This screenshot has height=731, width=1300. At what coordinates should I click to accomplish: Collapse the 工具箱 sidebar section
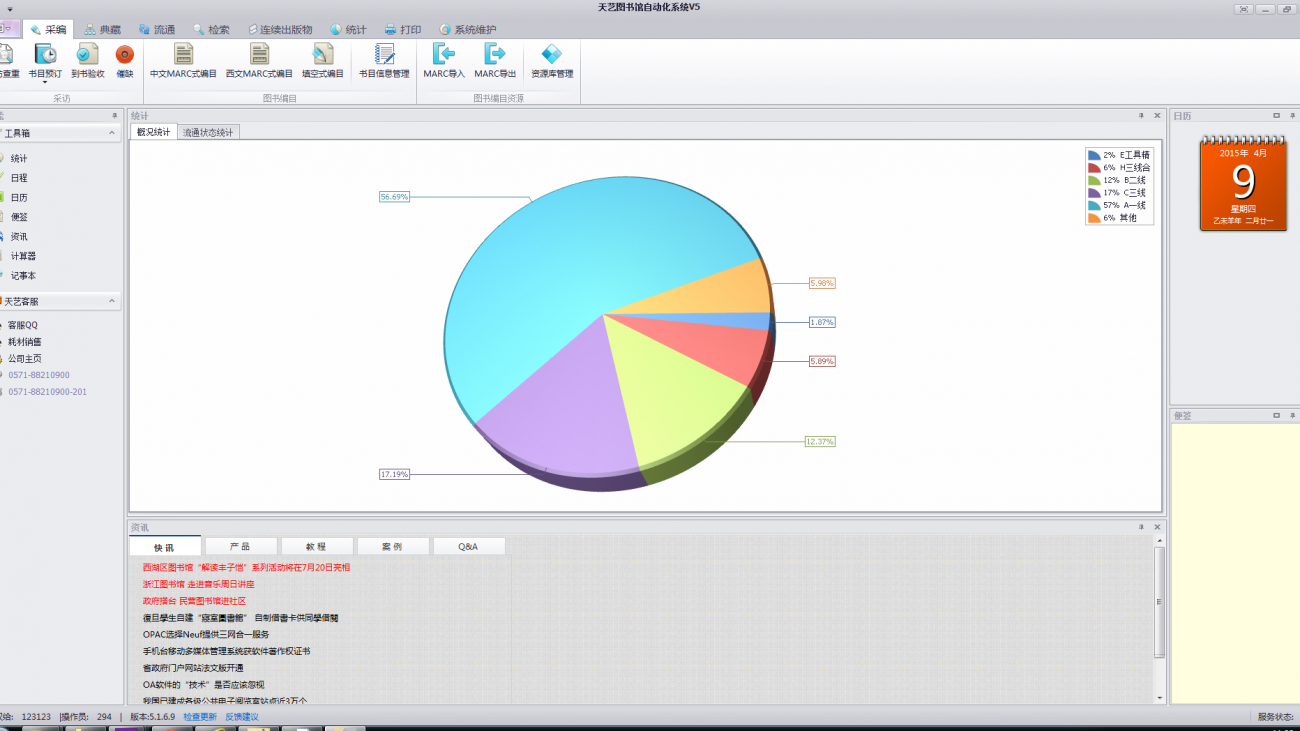(112, 133)
